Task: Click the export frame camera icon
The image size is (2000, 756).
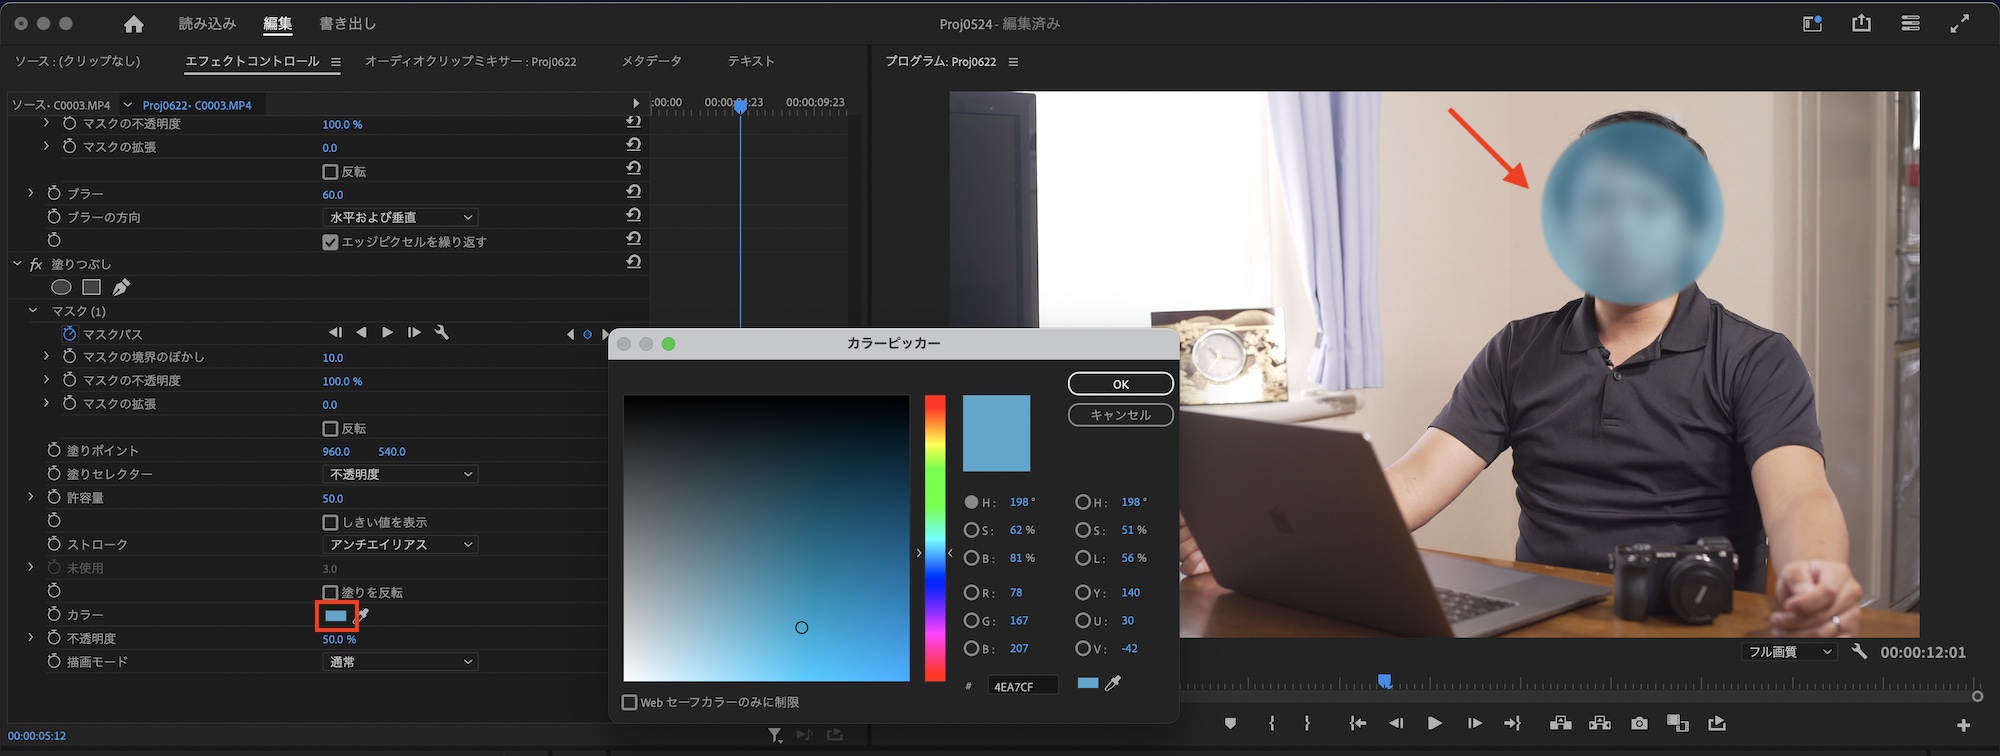Action: [x=1639, y=723]
